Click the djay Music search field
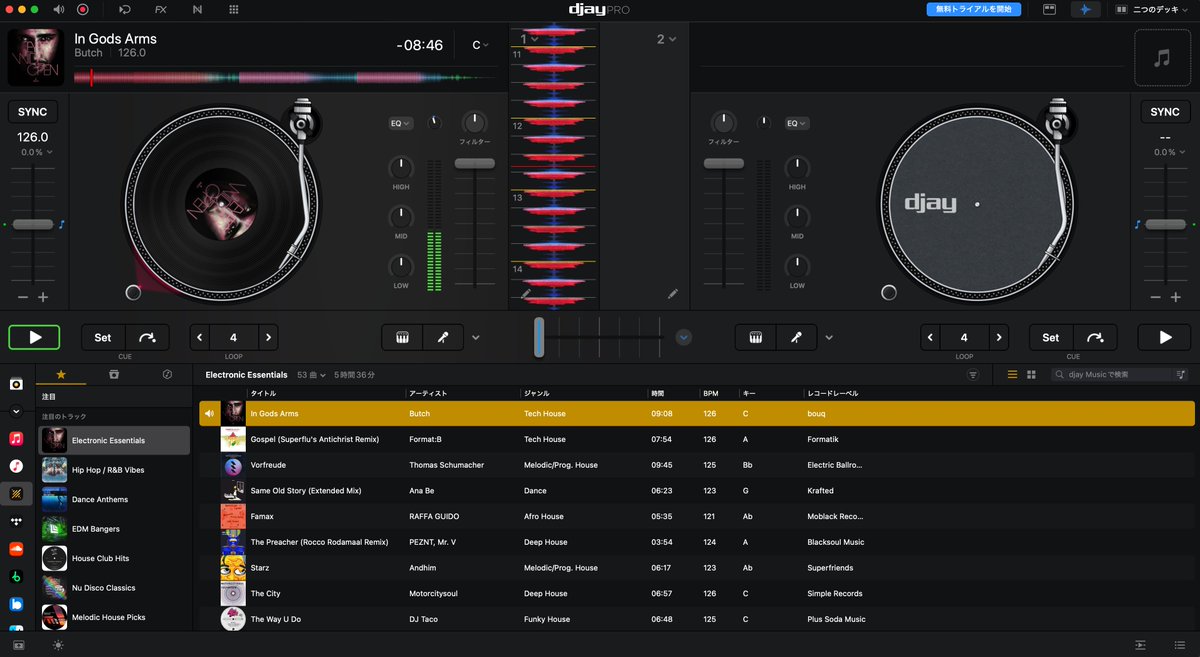This screenshot has height=657, width=1200. [1112, 374]
